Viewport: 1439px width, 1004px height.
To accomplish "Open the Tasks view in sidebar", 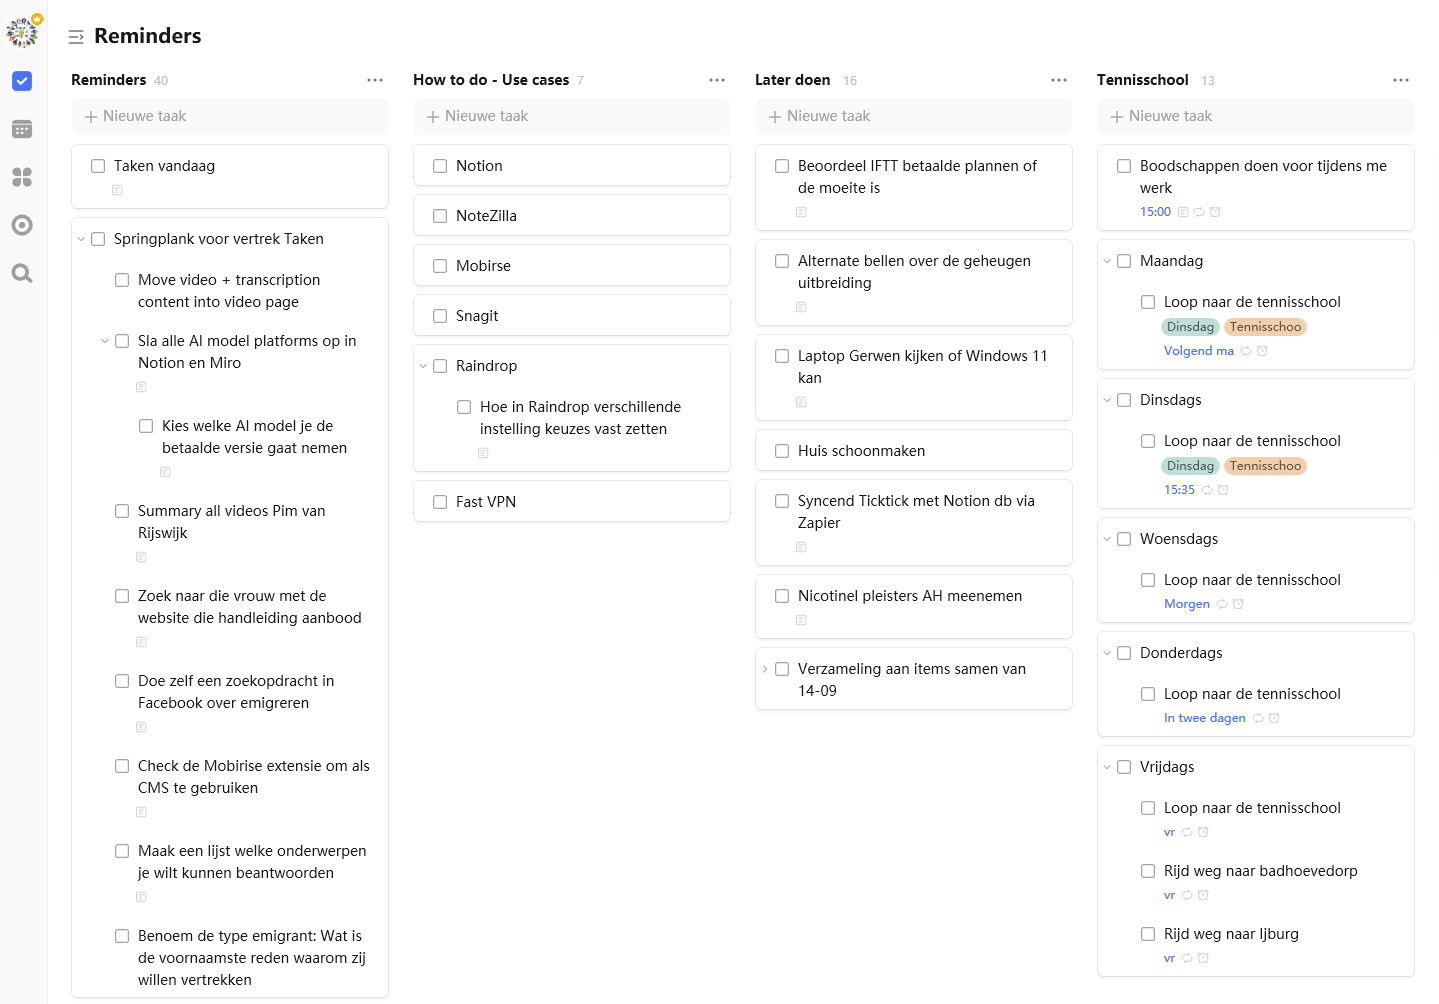I will [22, 81].
